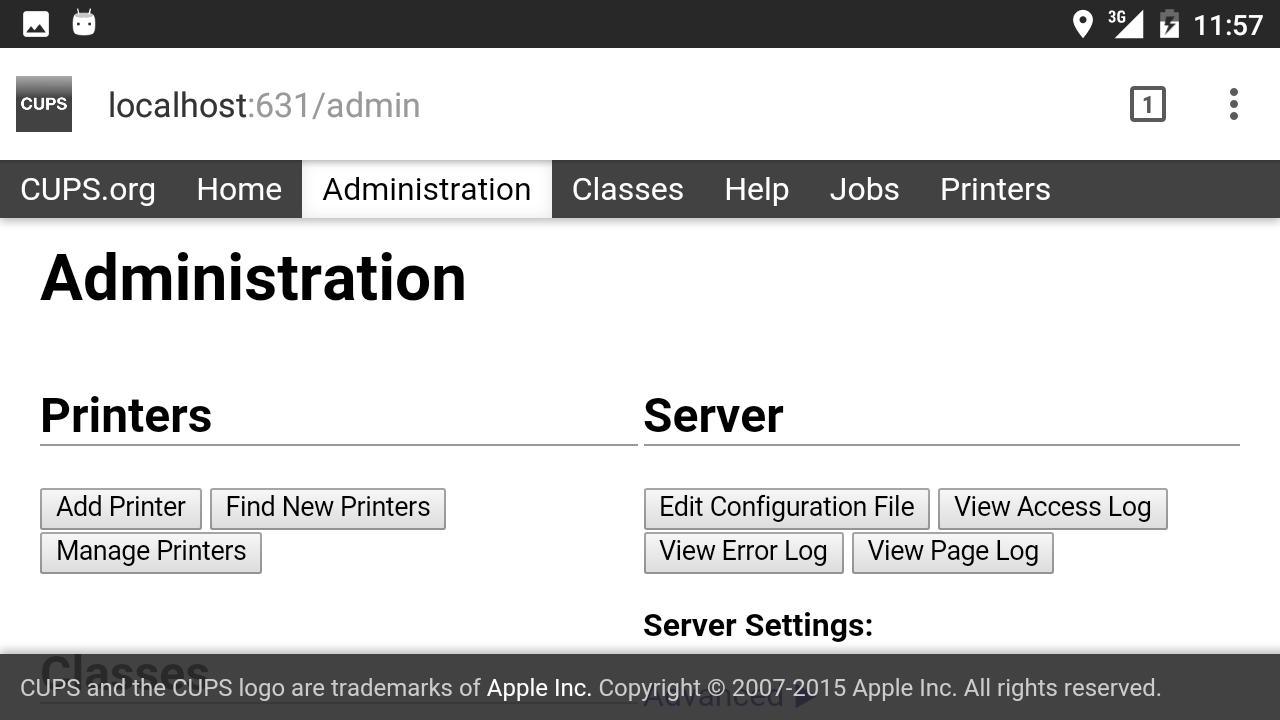
Task: Tap the 3G signal strength icon
Action: click(1126, 23)
